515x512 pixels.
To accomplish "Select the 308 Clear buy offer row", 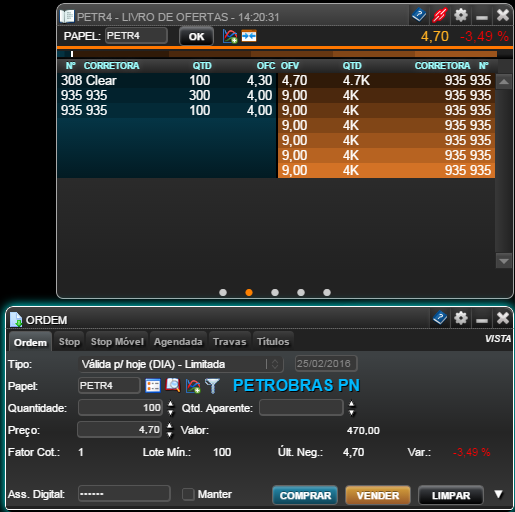I will pos(167,80).
